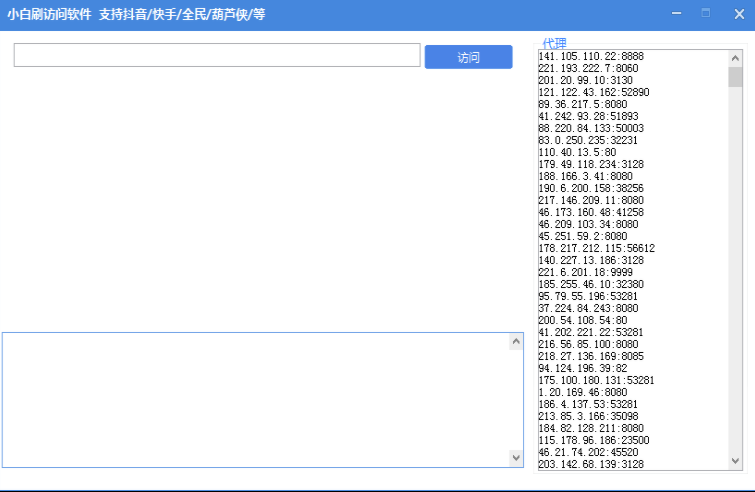The height and width of the screenshot is (492, 755).
Task: Select proxy 221.6.201.18:9999
Action: click(586, 272)
